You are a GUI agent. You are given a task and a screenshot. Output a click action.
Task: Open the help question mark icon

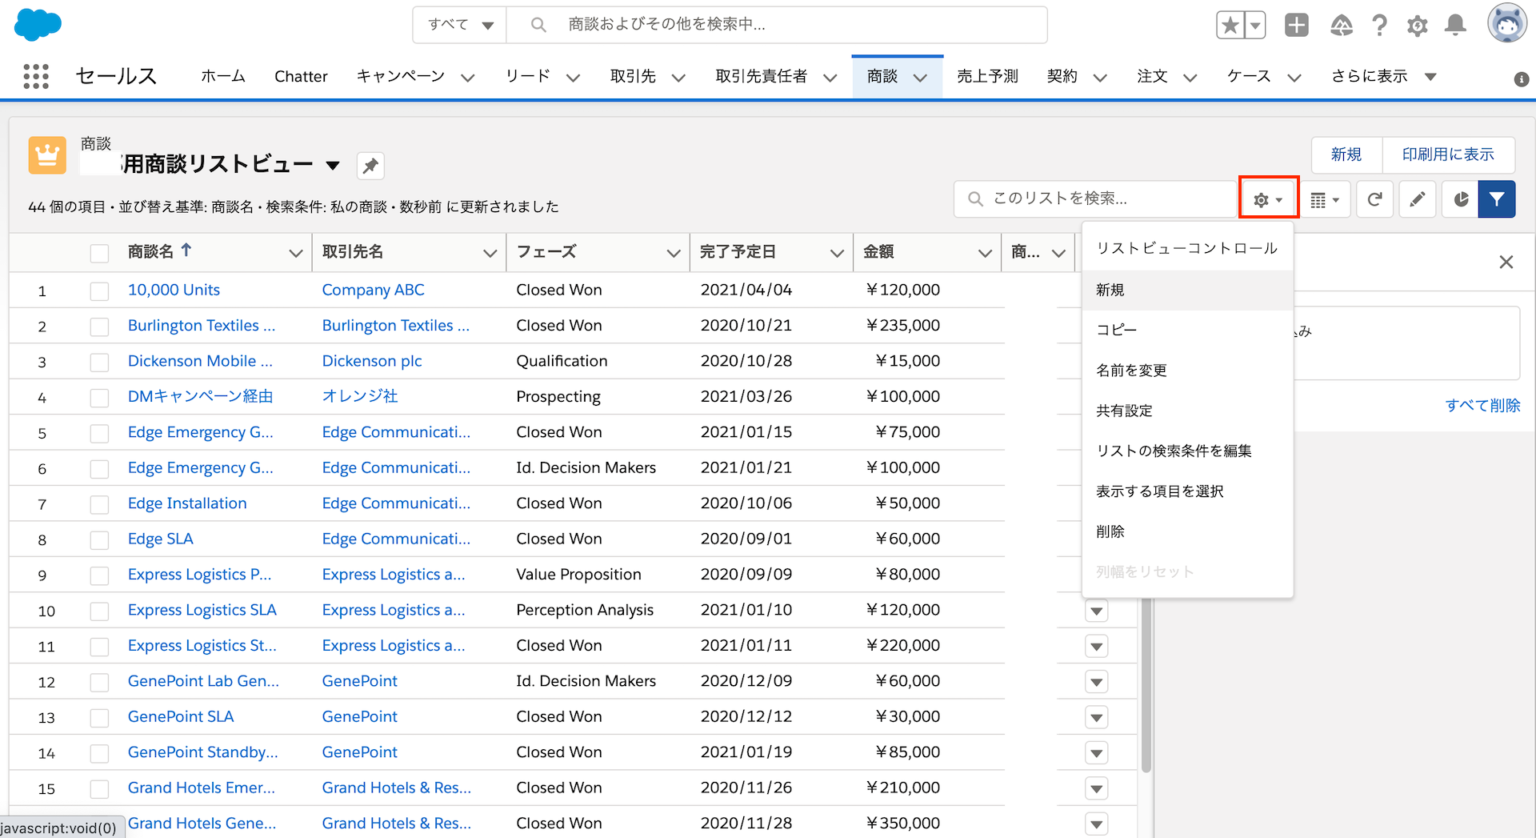(x=1379, y=25)
